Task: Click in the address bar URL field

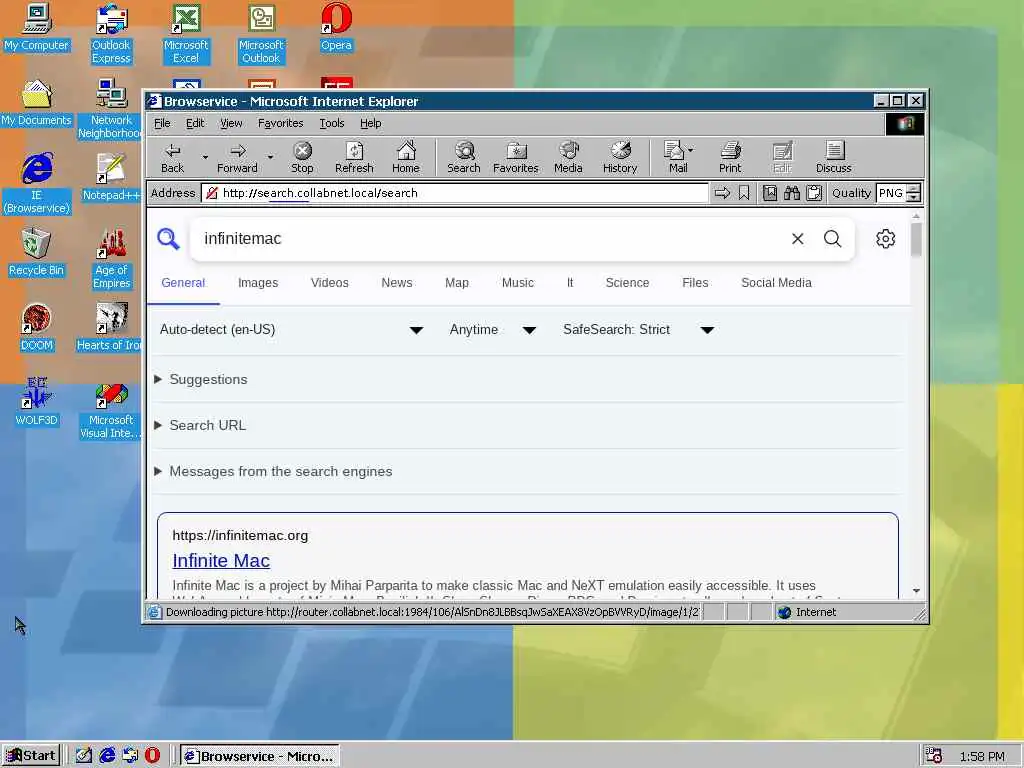Action: [455, 193]
